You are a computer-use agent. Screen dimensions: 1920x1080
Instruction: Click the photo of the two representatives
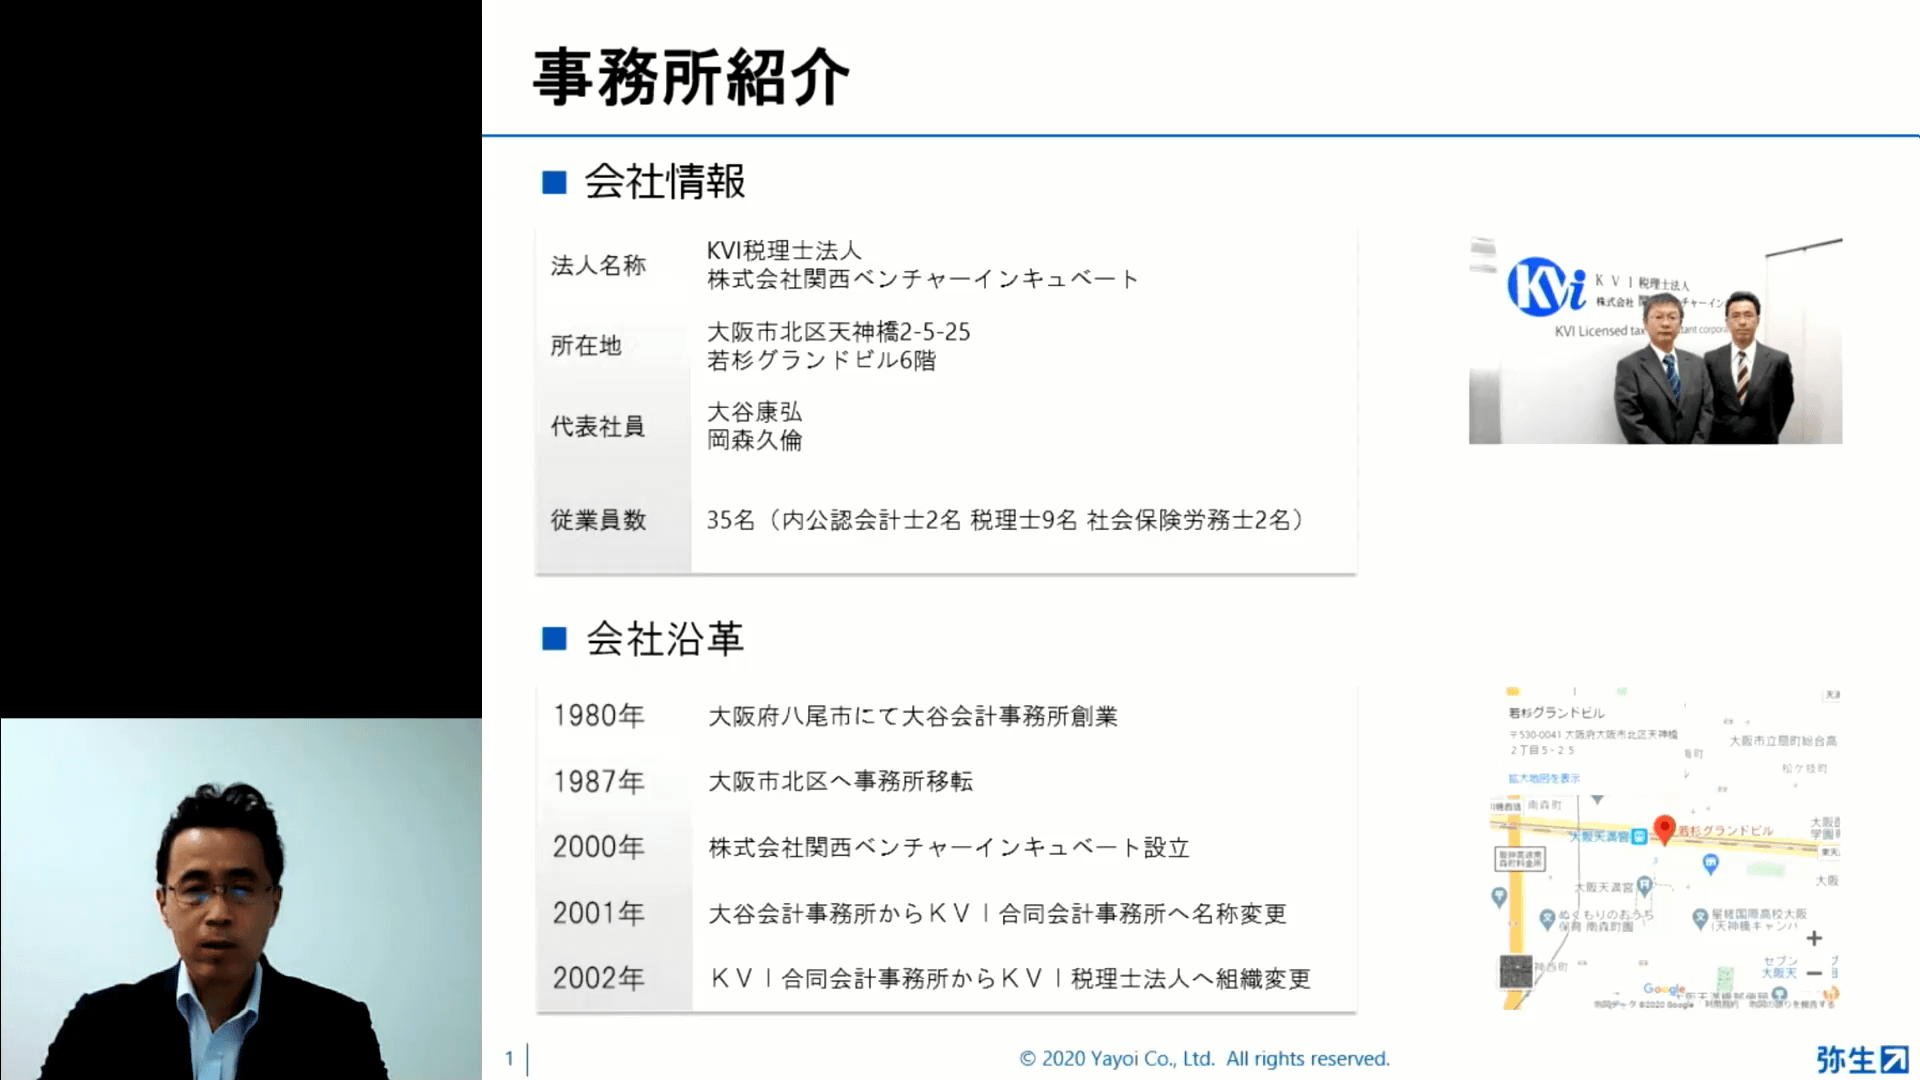1655,340
